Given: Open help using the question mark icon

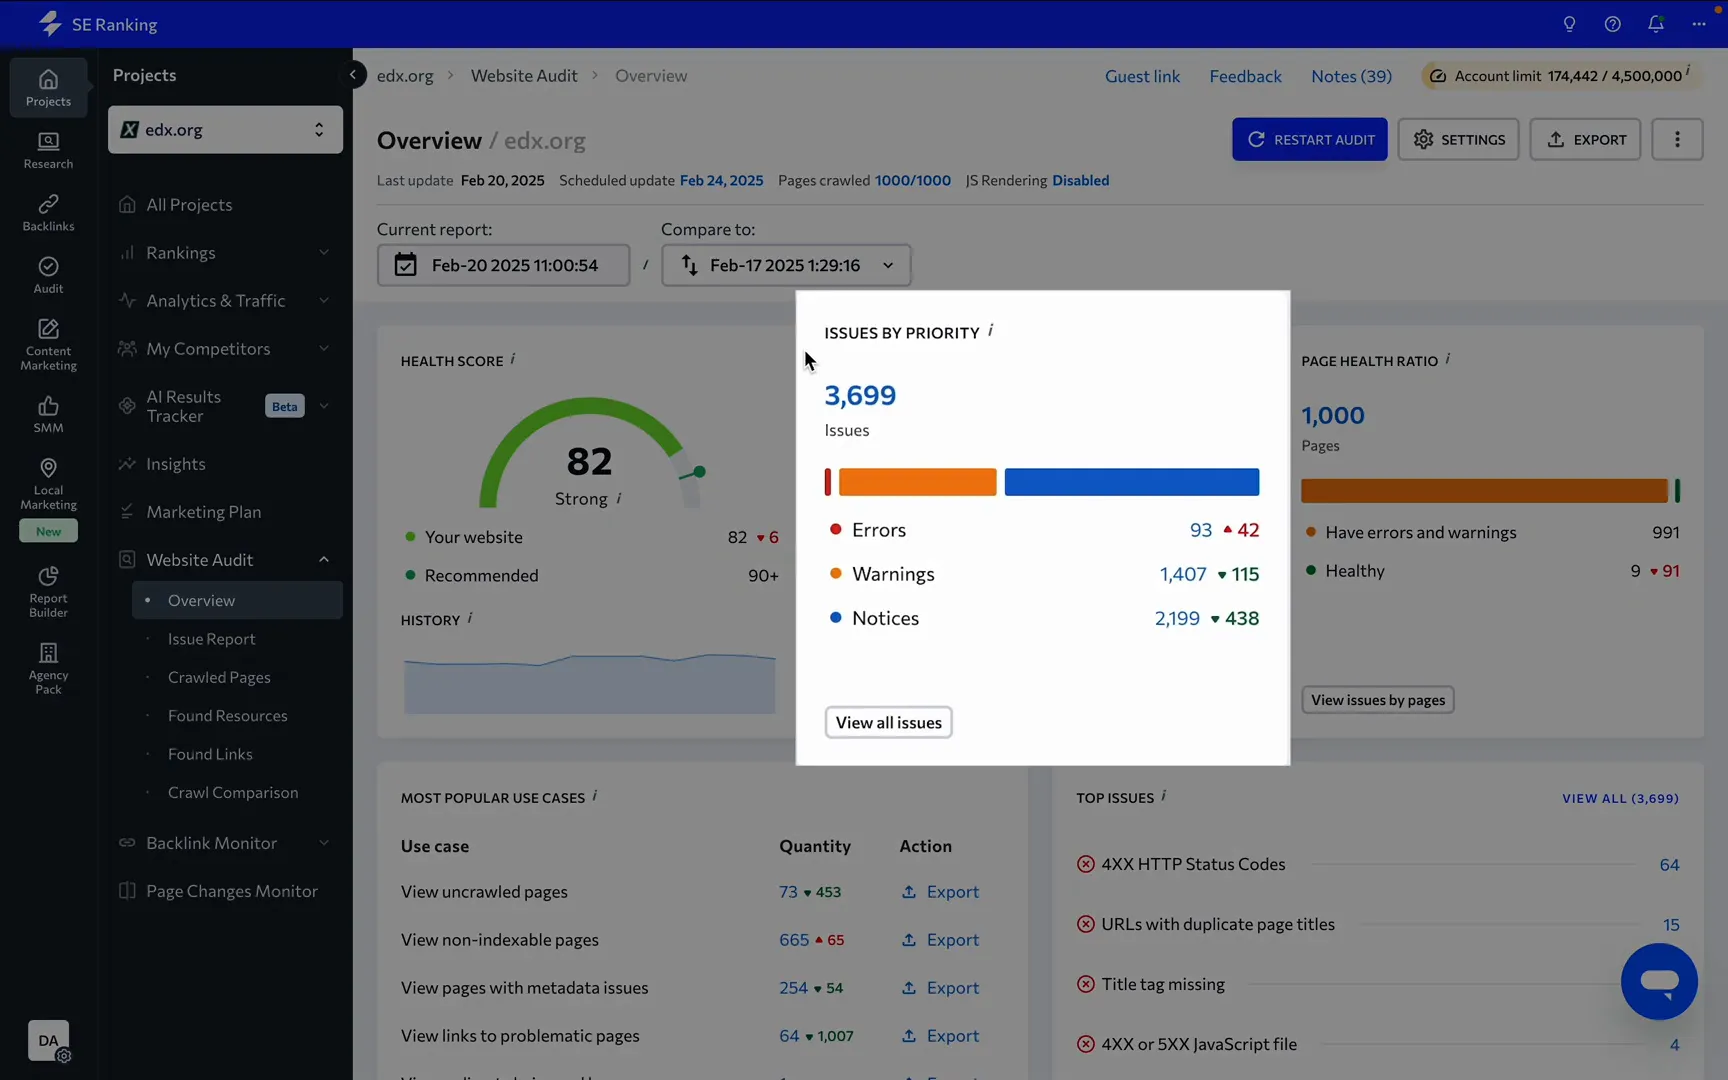Looking at the screenshot, I should 1612,23.
